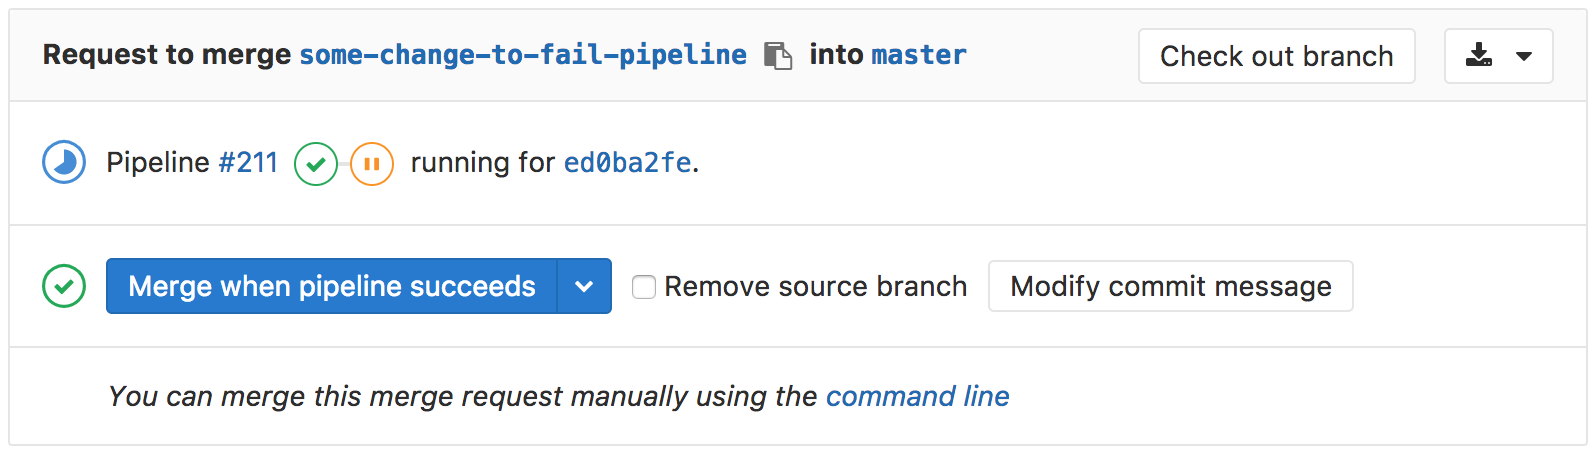Click the download icon in header
1596x456 pixels.
(x=1479, y=56)
